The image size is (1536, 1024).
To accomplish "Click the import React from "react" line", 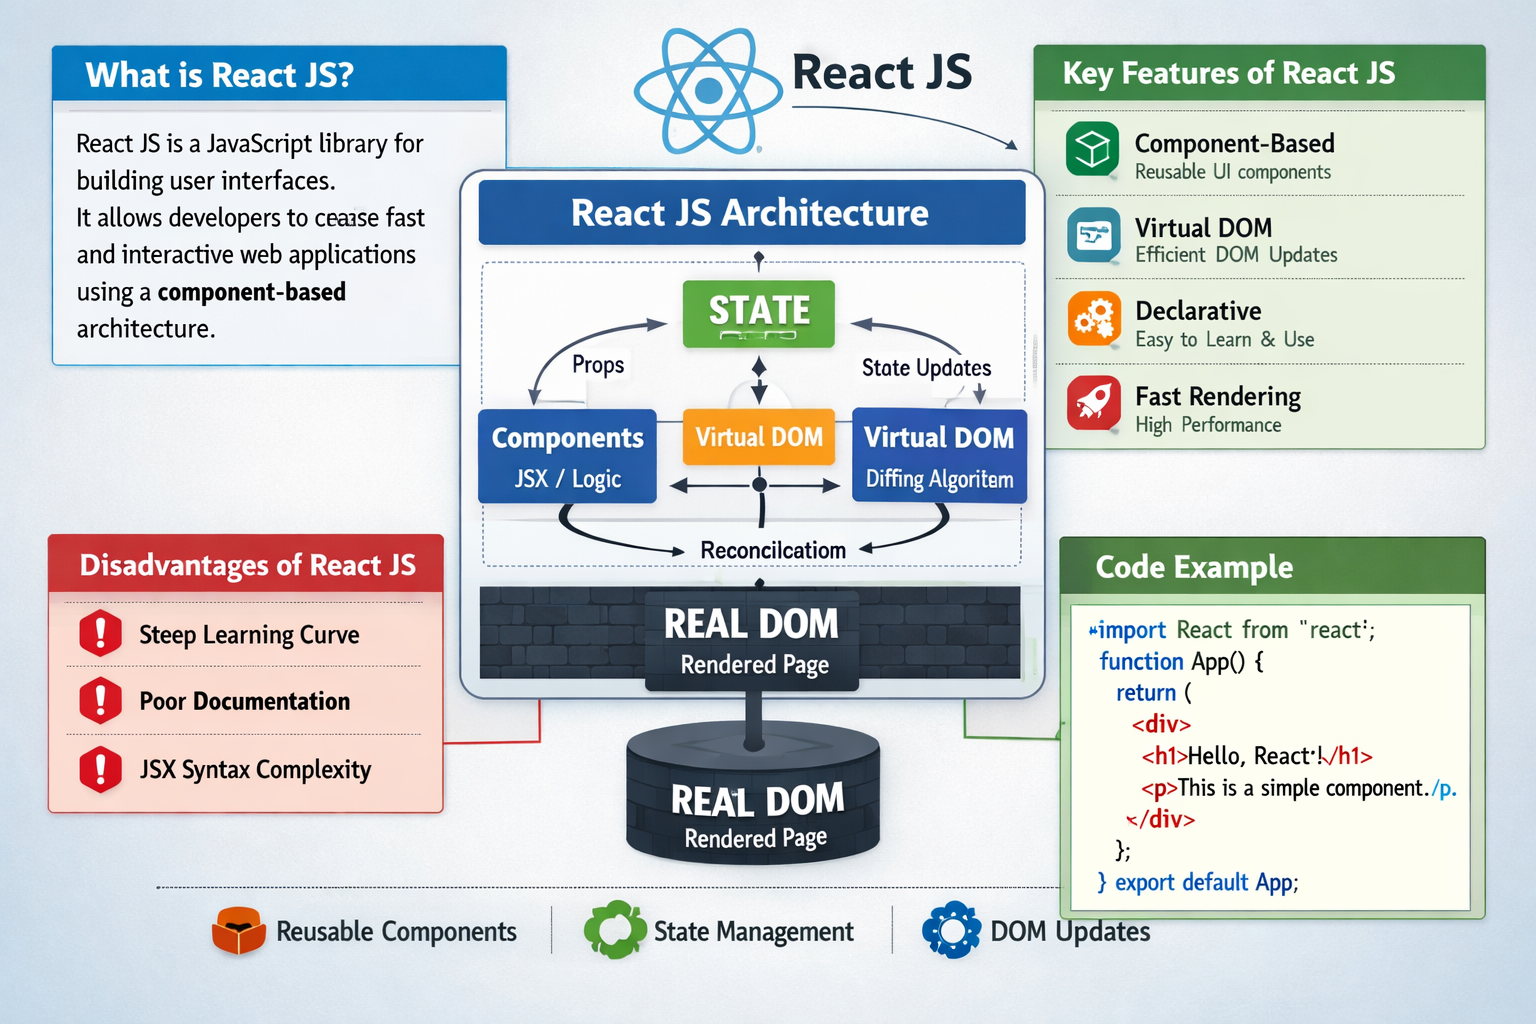I will [1232, 630].
